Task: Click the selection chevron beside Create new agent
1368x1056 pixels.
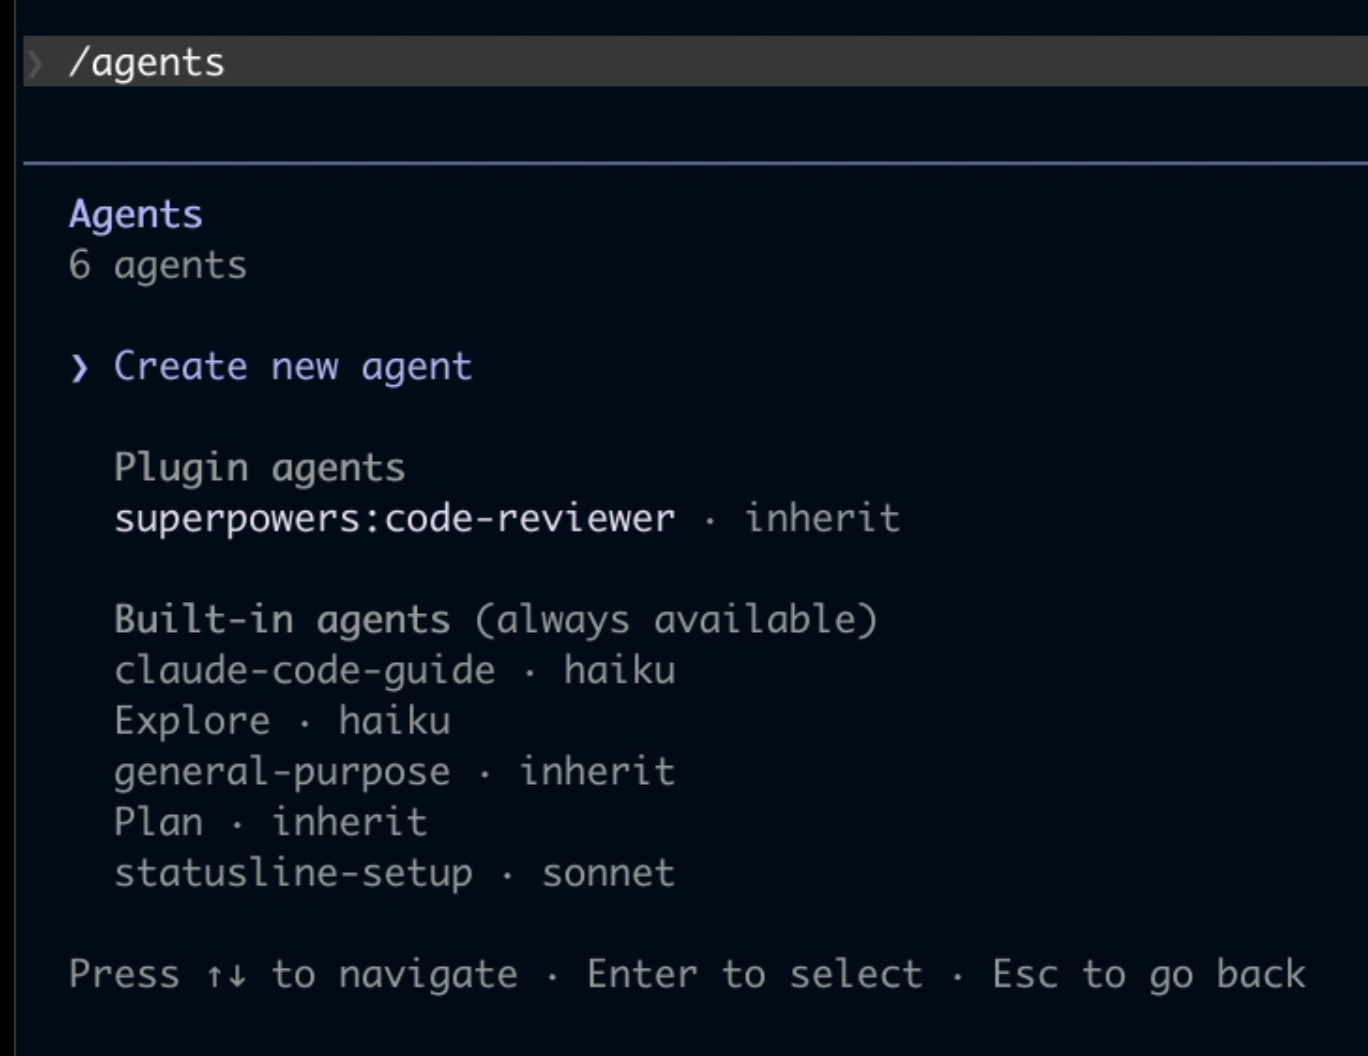Action: point(80,368)
